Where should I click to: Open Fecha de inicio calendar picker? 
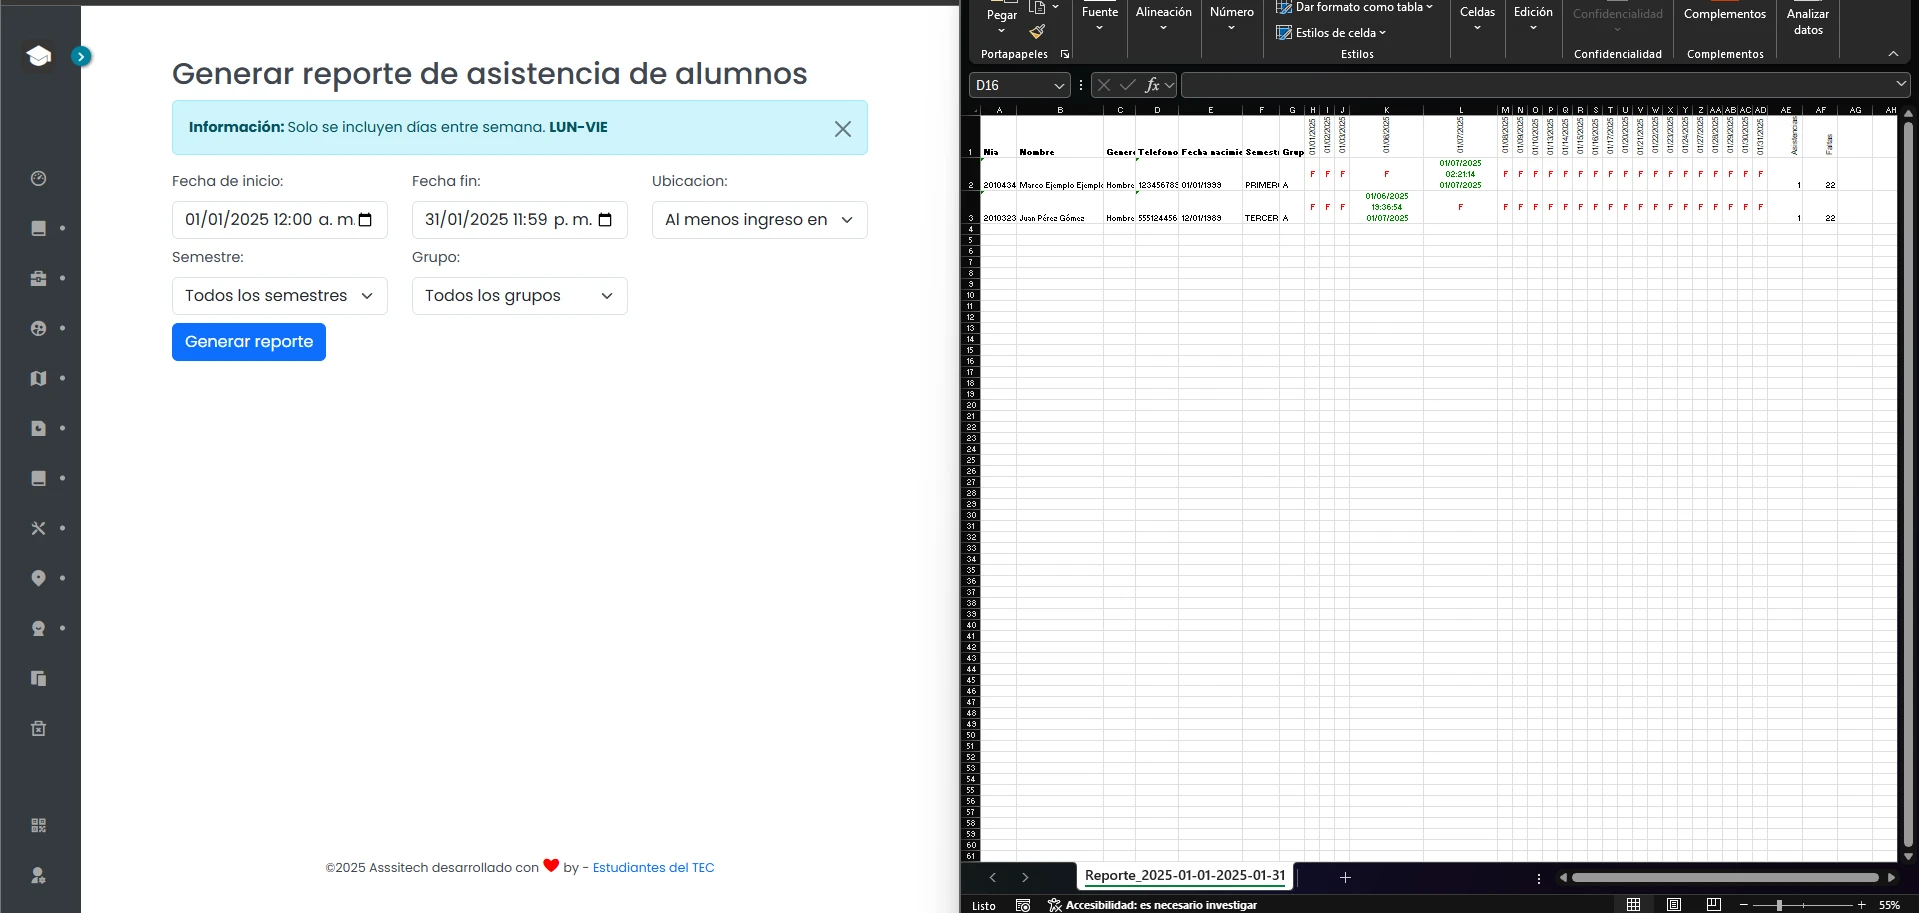tap(365, 220)
